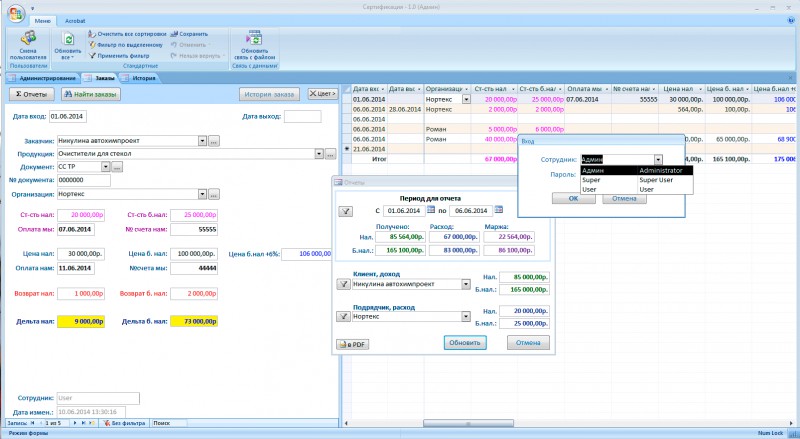800x439 pixels.
Task: Click the ellipsis button next to Документ
Action: coord(117,167)
